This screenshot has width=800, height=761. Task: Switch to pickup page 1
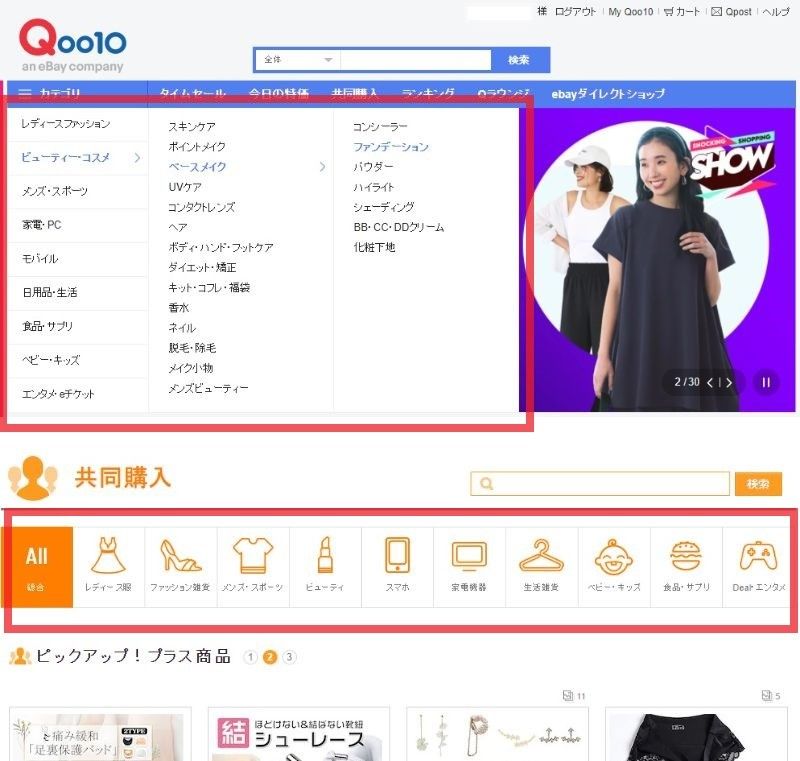tap(250, 657)
